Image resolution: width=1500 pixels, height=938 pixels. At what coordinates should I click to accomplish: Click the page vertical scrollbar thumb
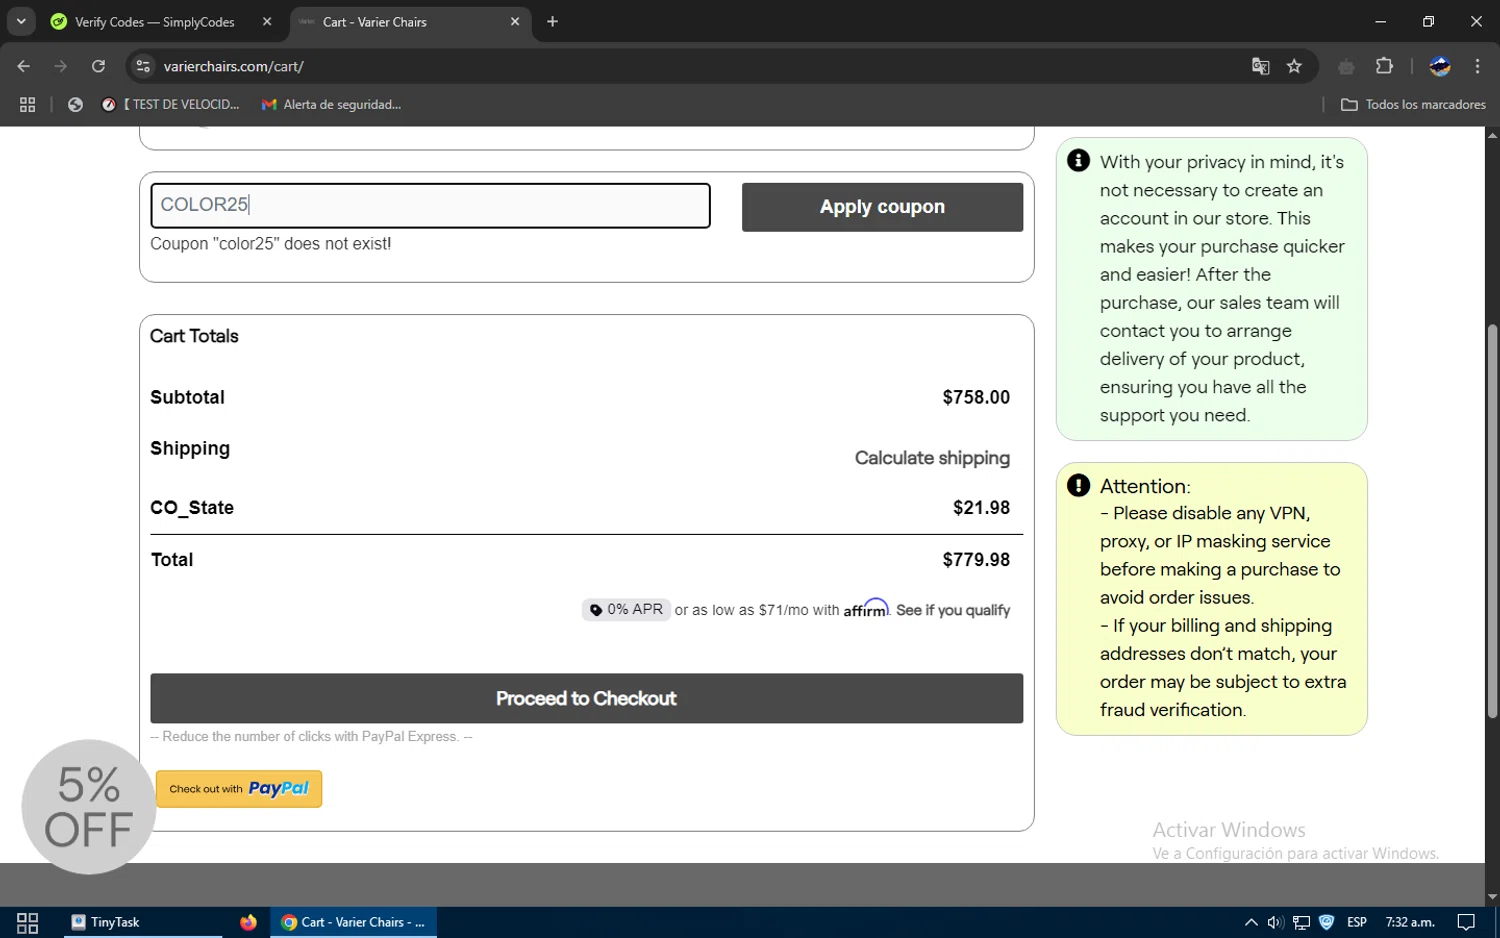[x=1492, y=520]
